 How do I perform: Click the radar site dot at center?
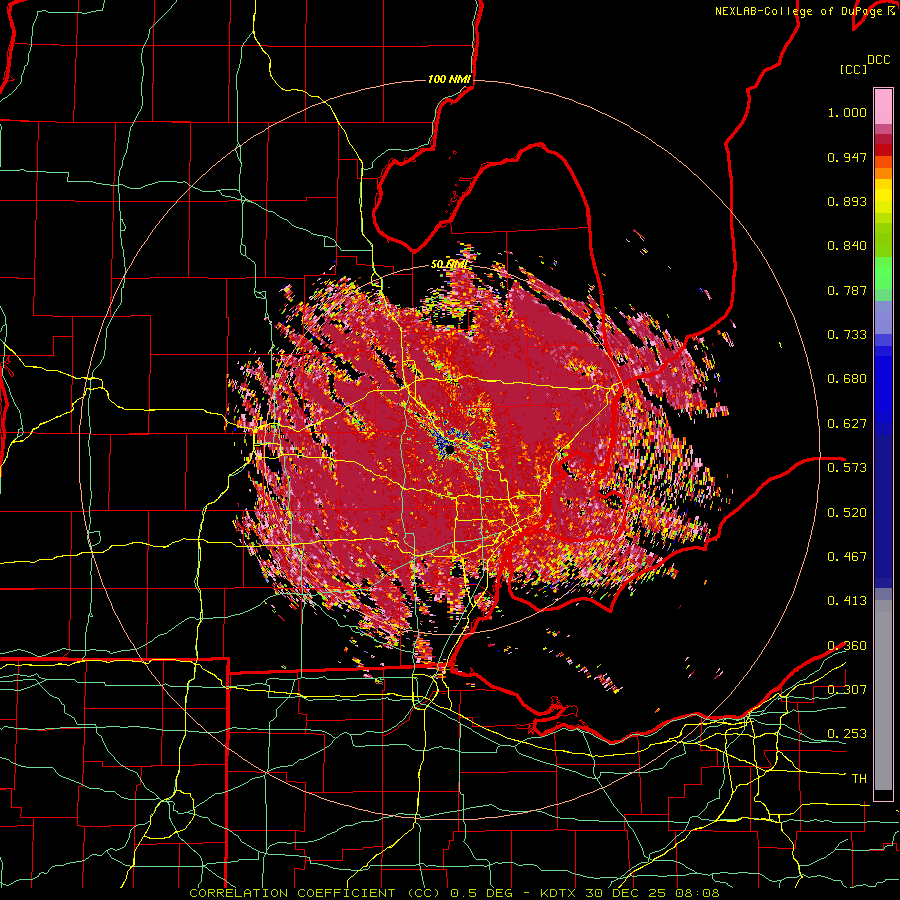(x=450, y=450)
